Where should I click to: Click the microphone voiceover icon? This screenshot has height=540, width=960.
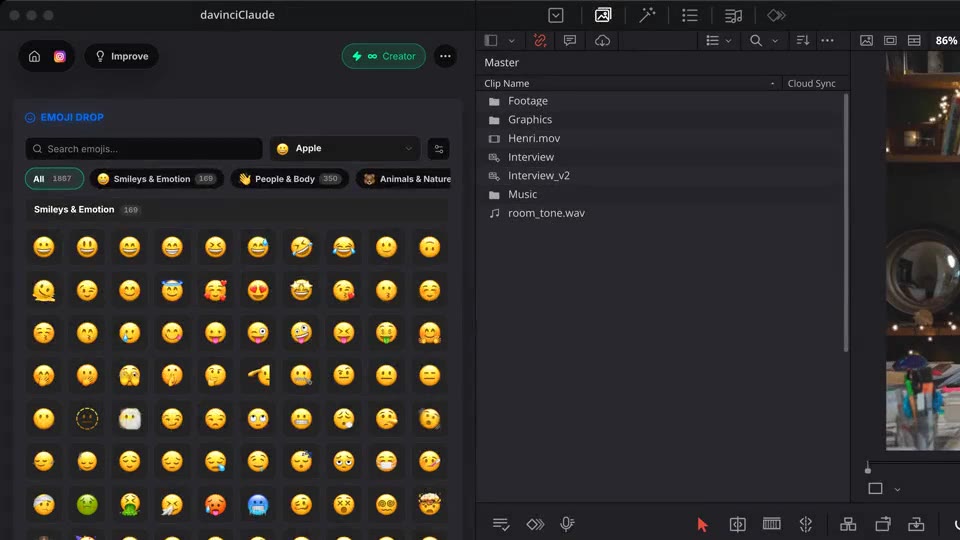[x=567, y=524]
